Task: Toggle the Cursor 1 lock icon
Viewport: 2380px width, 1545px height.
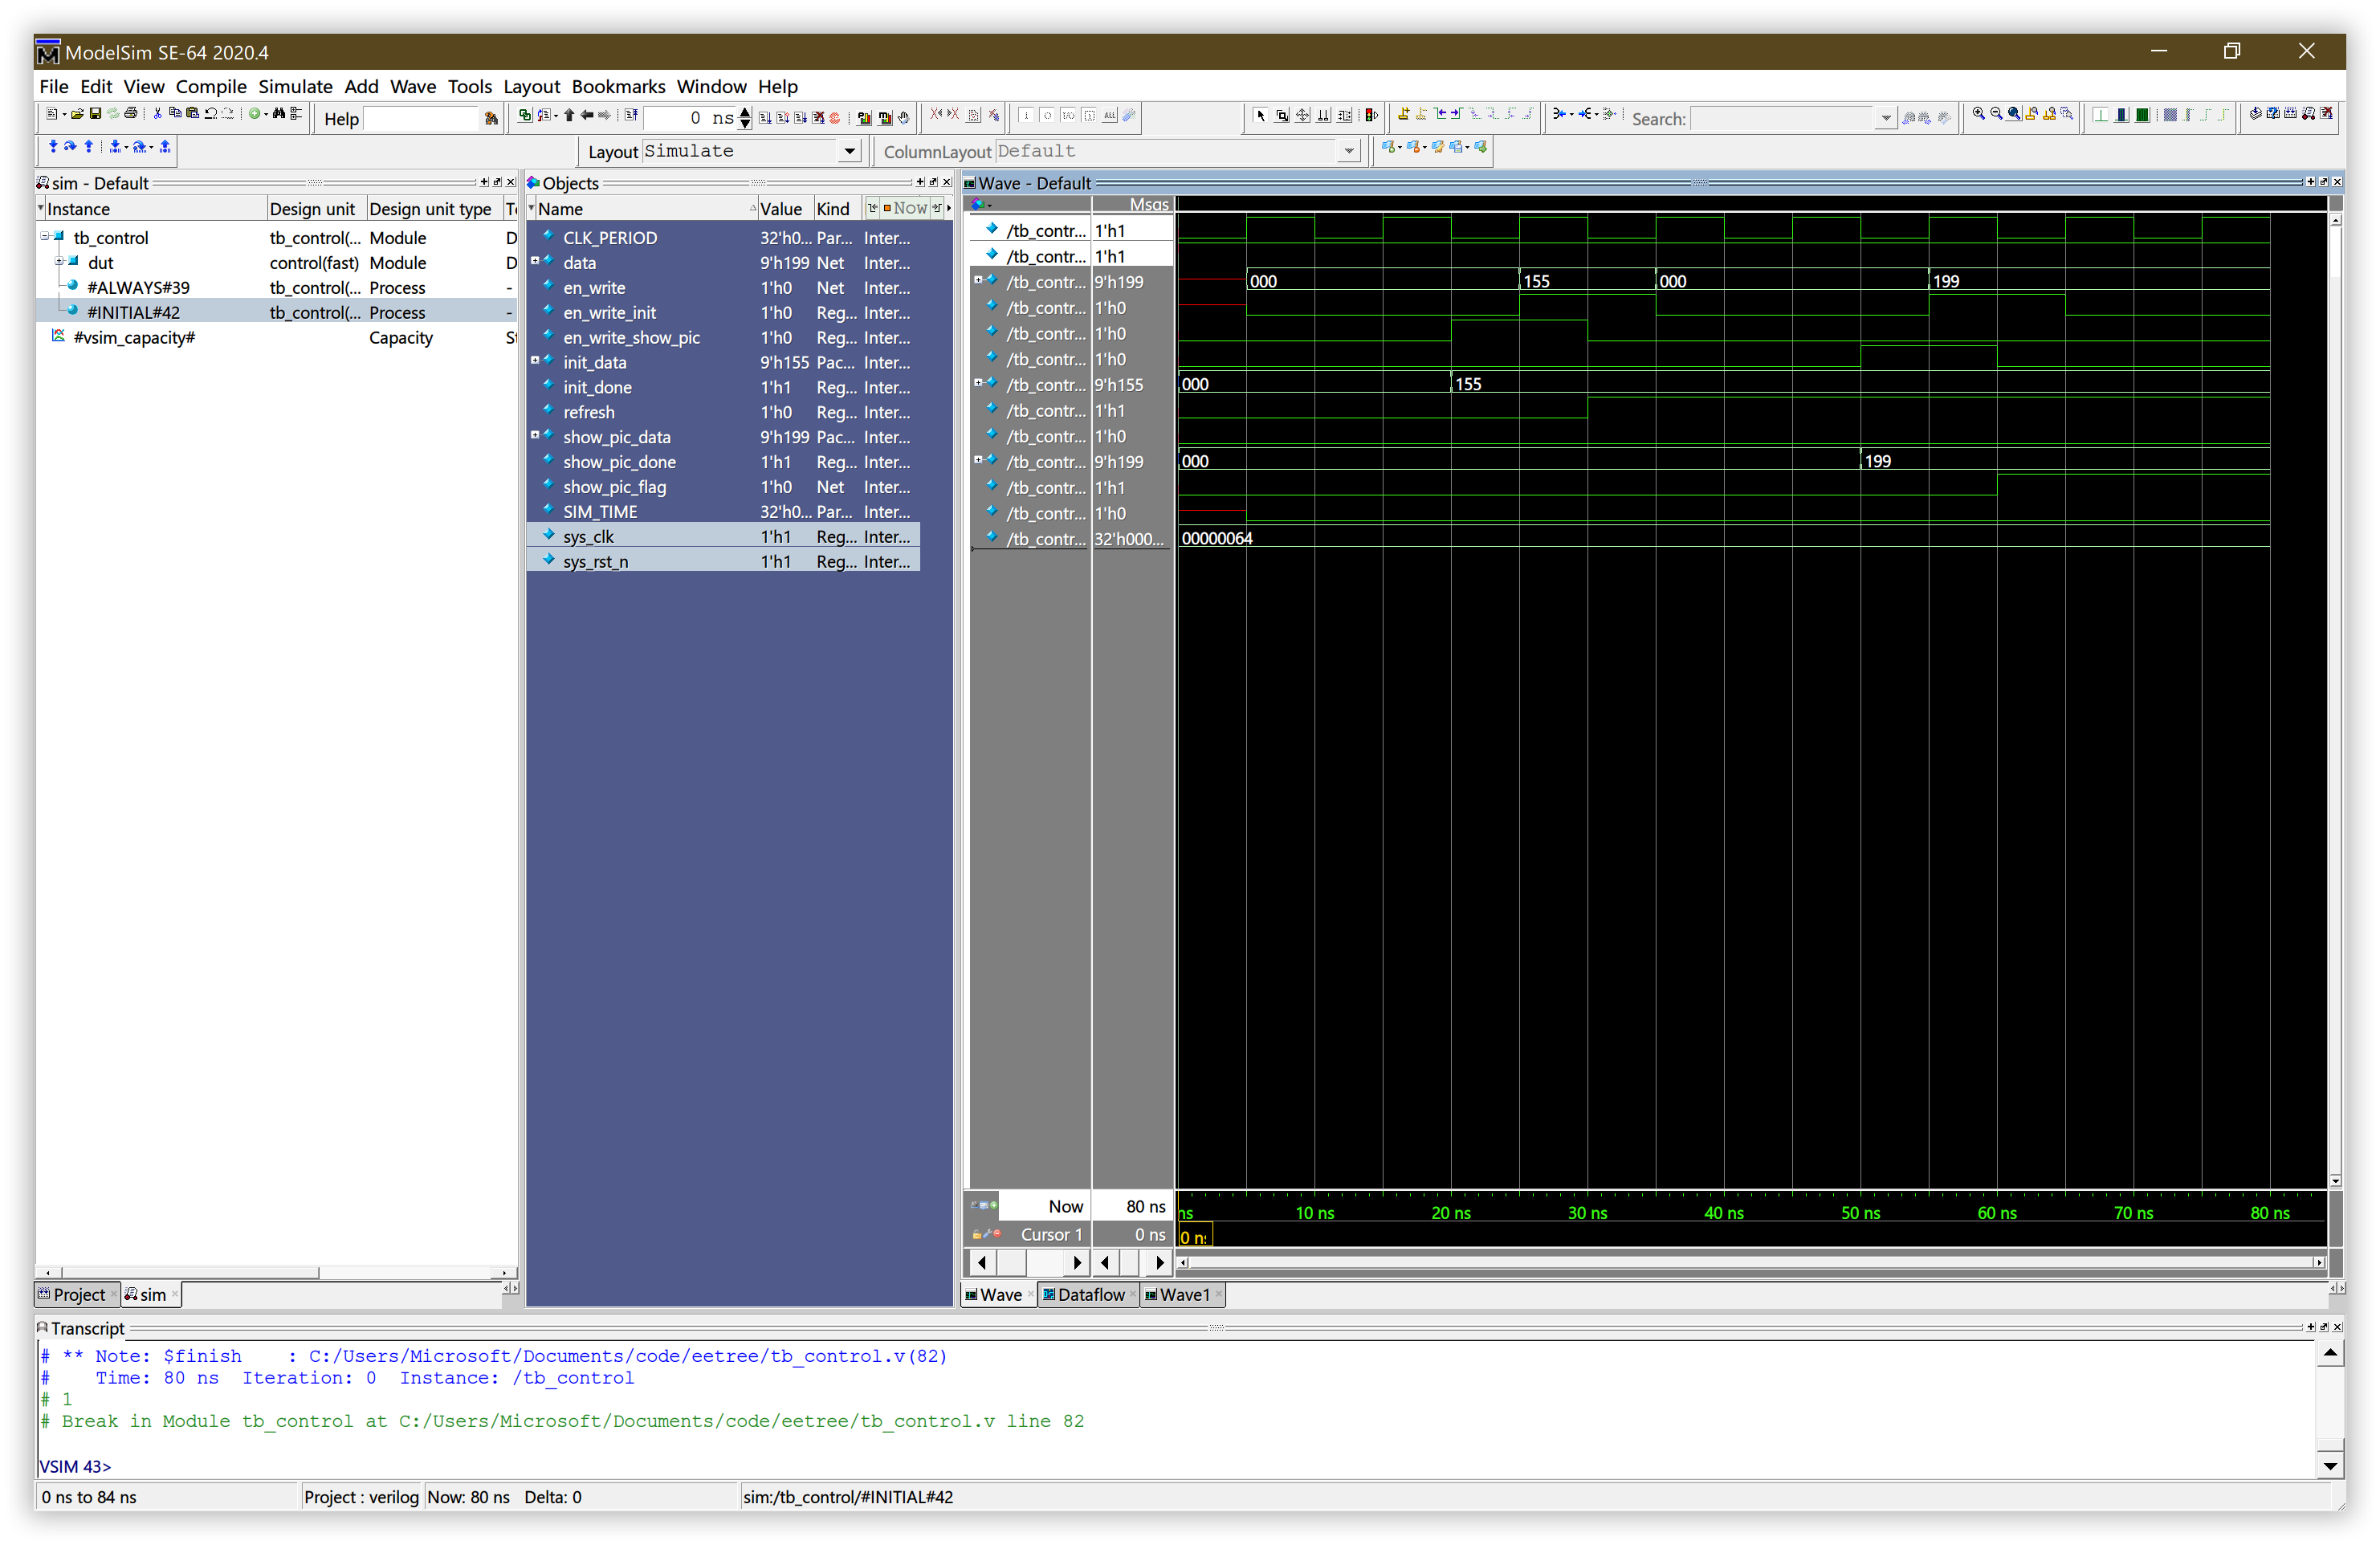Action: 977,1234
